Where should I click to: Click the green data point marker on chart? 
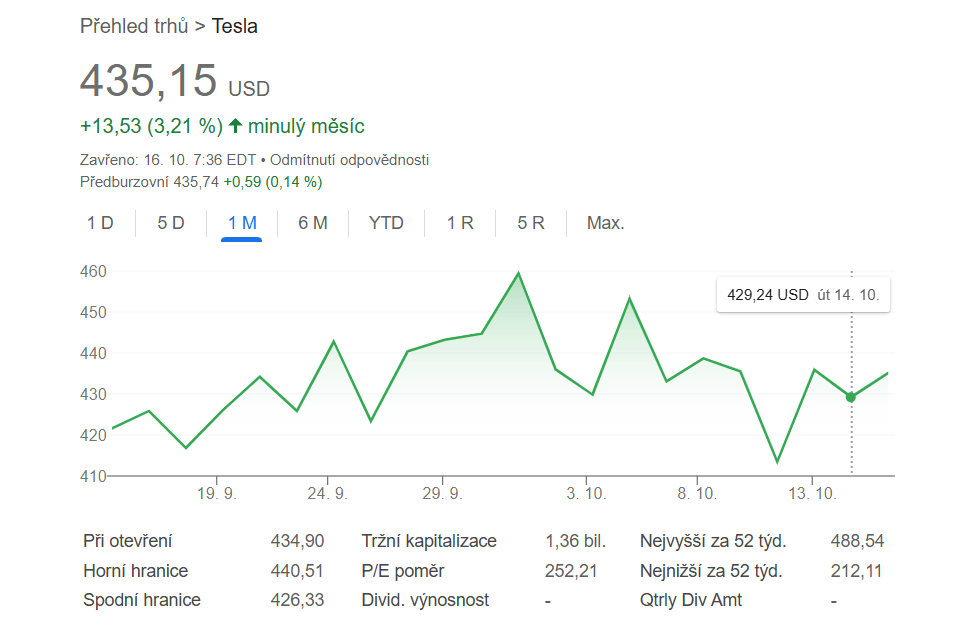tap(851, 397)
